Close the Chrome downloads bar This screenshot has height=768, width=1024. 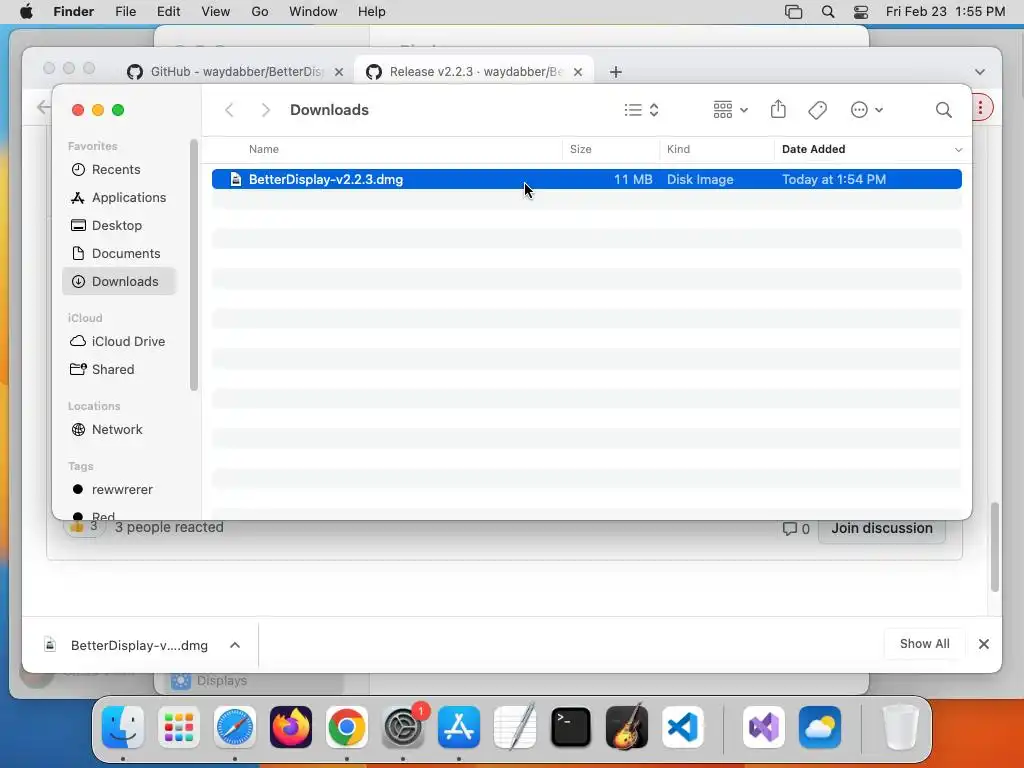[984, 644]
